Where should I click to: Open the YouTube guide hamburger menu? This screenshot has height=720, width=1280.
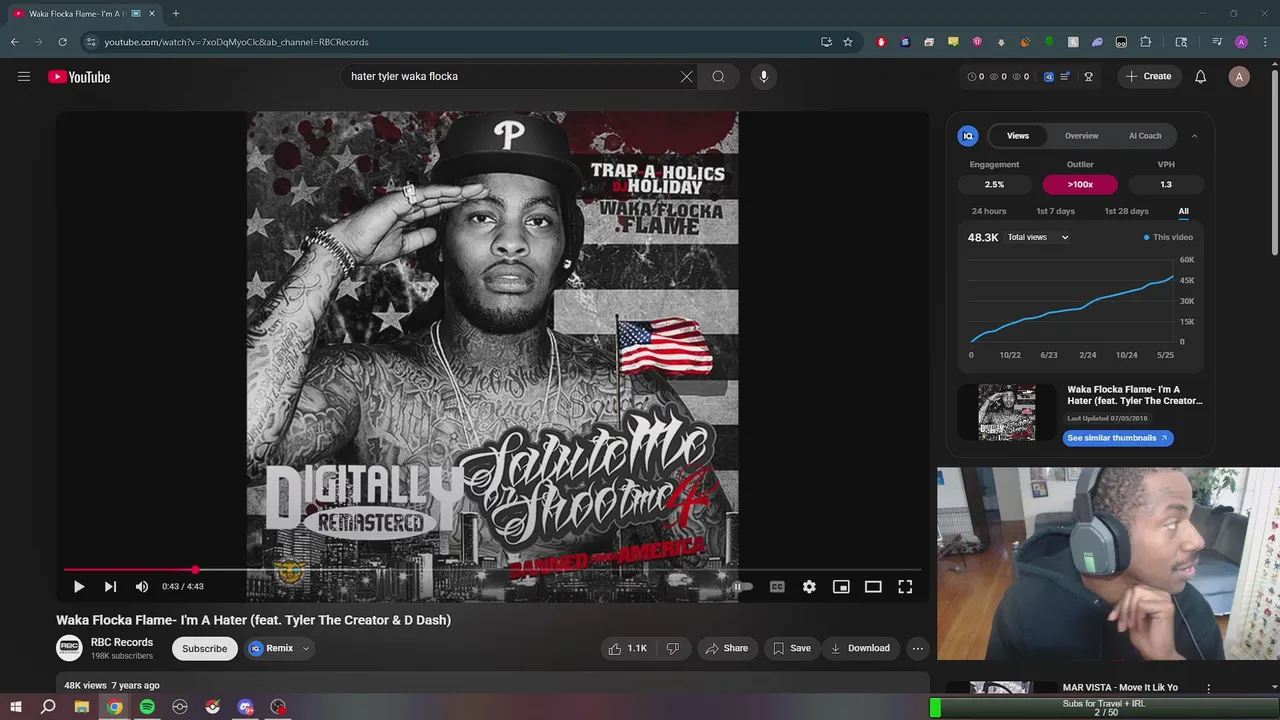tap(24, 77)
